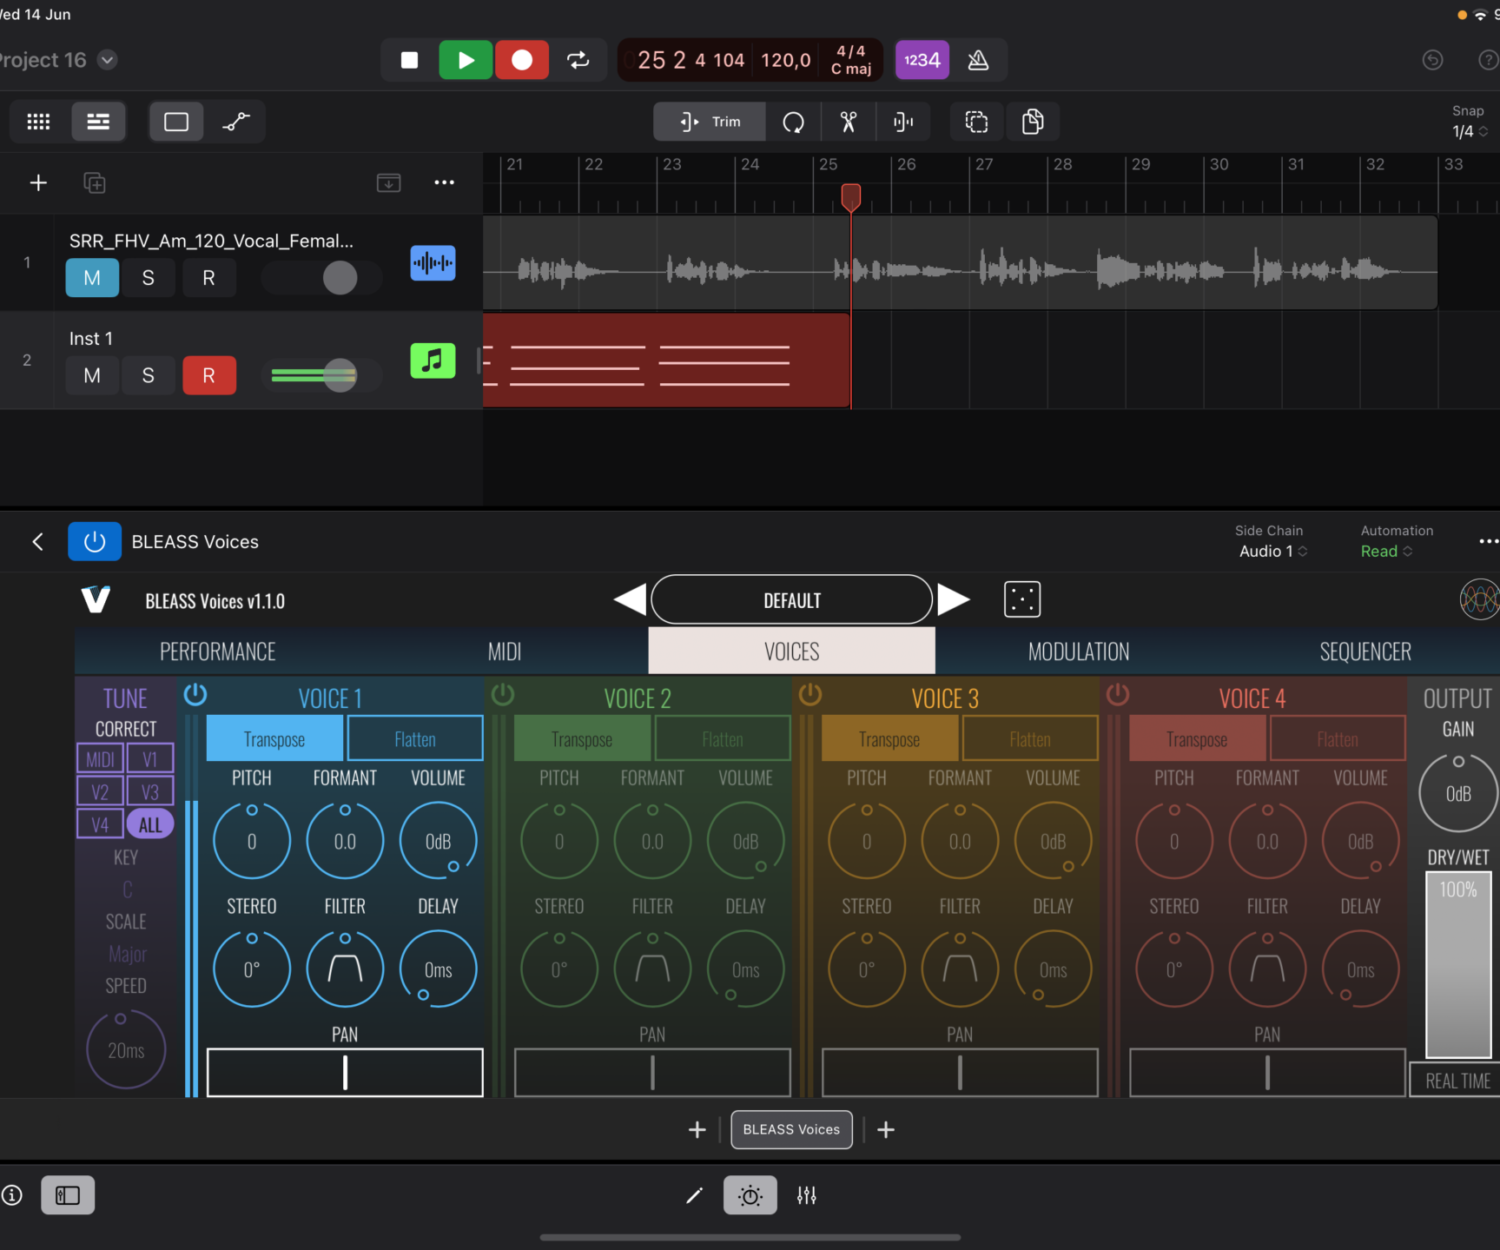Viewport: 1500px width, 1250px height.
Task: Click the Voice 1 PAN slider
Action: [x=345, y=1073]
